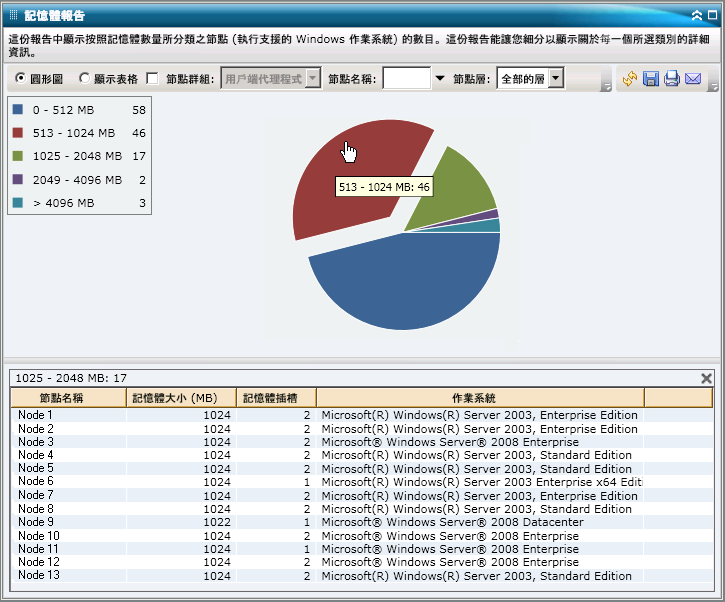Sort by 節點名稱 column header
Viewport: 725px width, 602px height.
pos(68,398)
